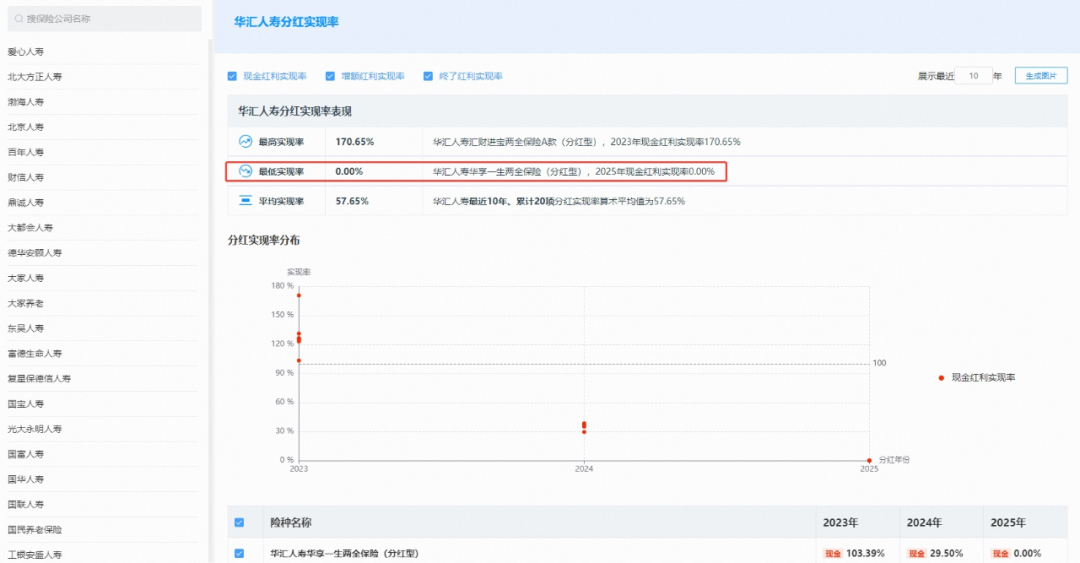Choose 国富人寿 in the sidebar
Viewport: 1080px width, 563px height.
pos(25,454)
